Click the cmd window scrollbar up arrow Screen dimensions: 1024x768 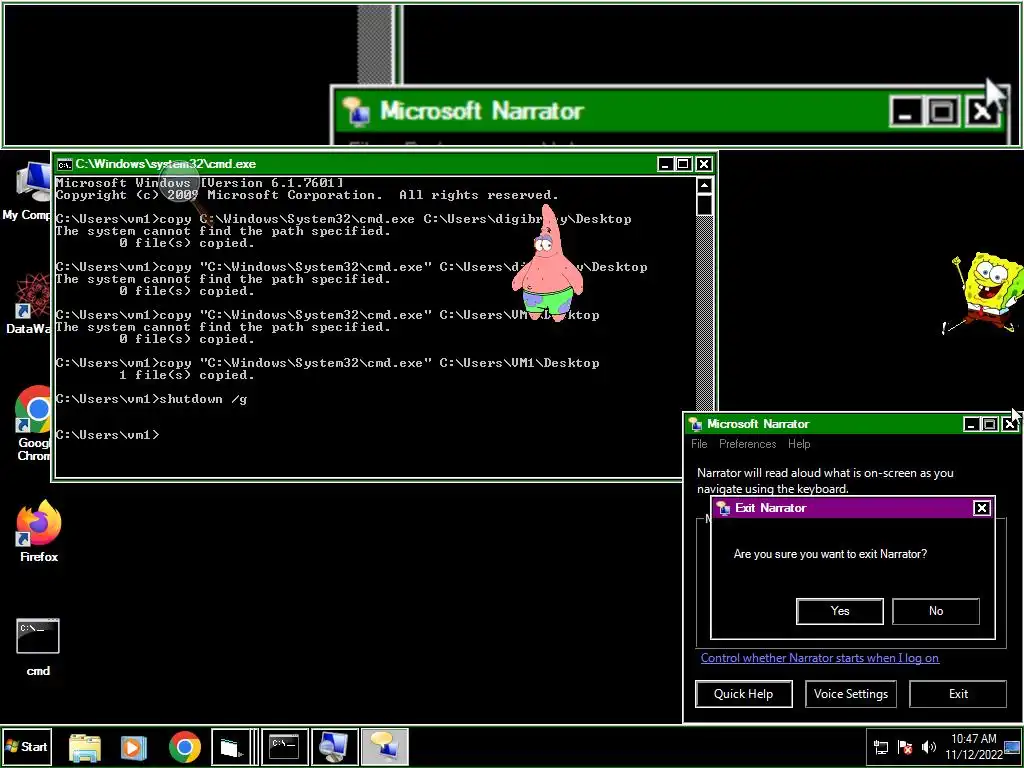[x=704, y=185]
